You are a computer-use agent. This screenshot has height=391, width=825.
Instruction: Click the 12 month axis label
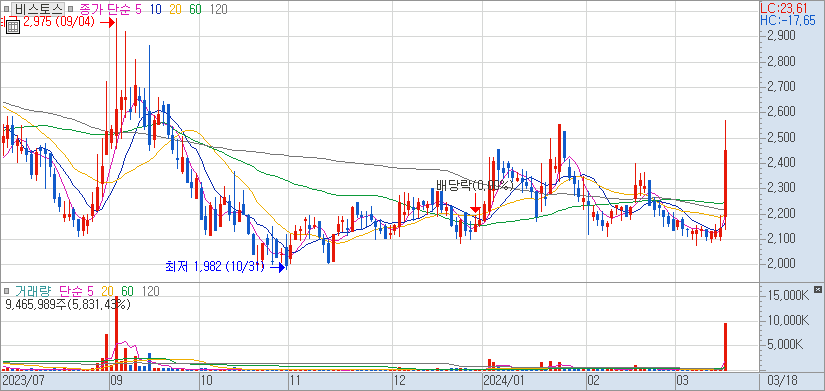tap(400, 380)
